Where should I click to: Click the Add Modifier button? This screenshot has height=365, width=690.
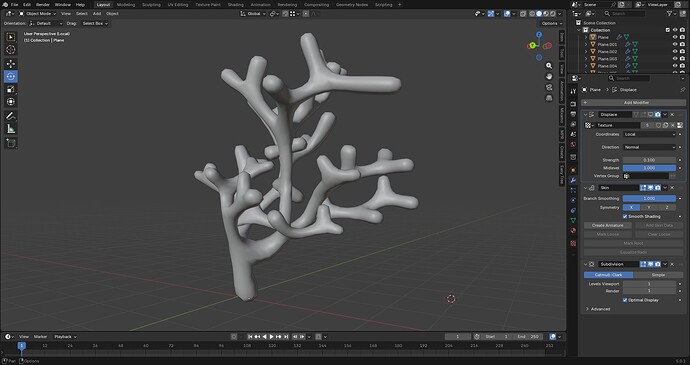(634, 103)
